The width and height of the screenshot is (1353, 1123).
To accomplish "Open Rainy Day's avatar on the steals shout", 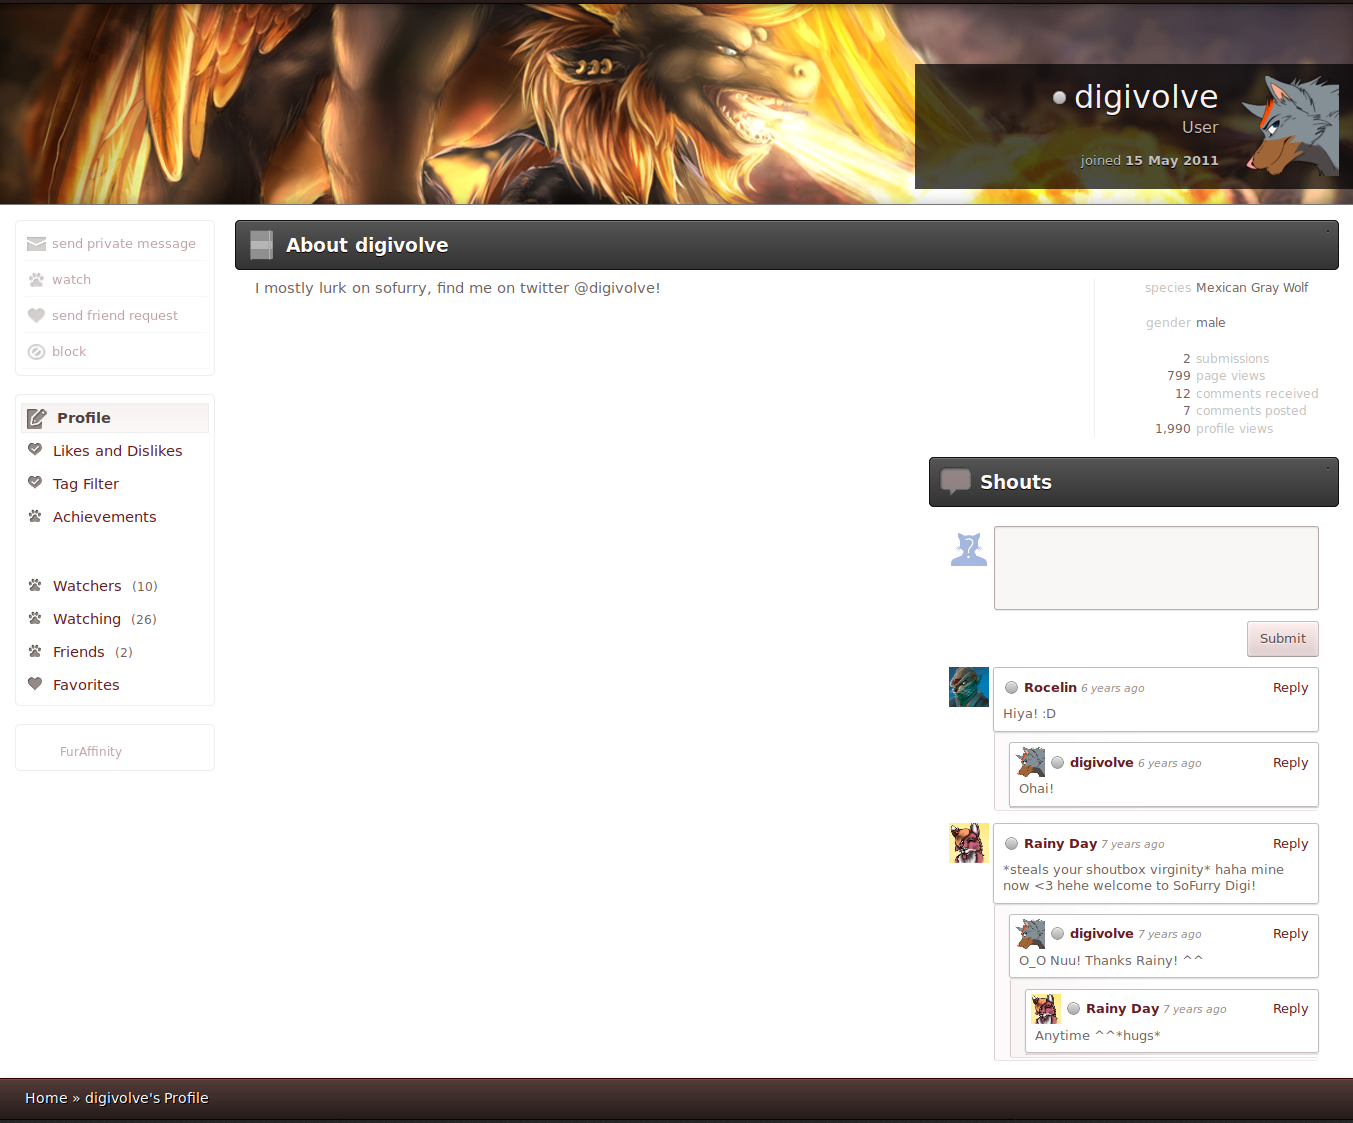I will point(968,843).
